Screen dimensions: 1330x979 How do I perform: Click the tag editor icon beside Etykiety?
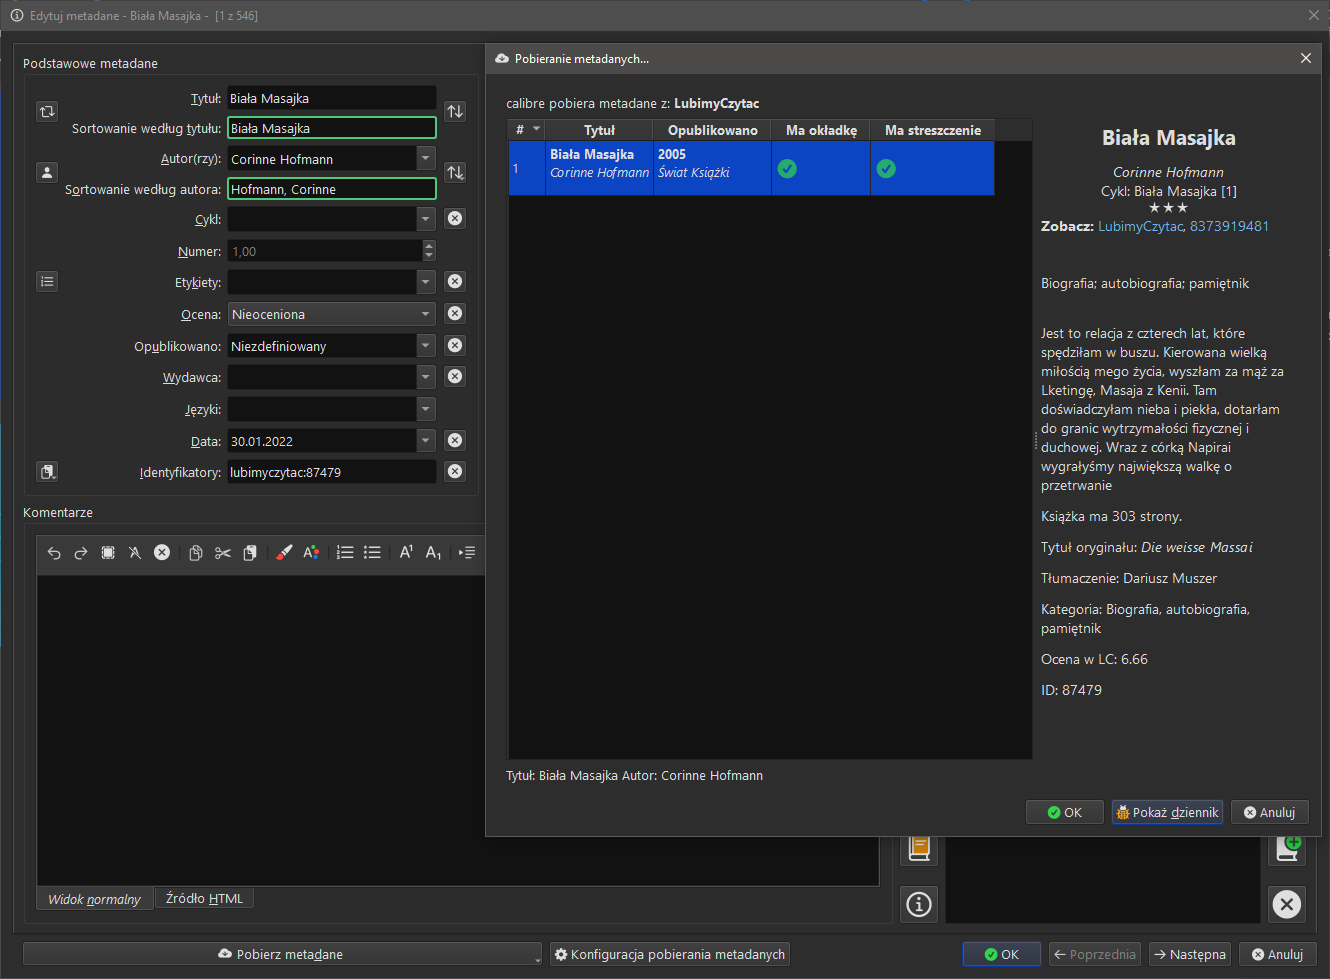point(47,282)
